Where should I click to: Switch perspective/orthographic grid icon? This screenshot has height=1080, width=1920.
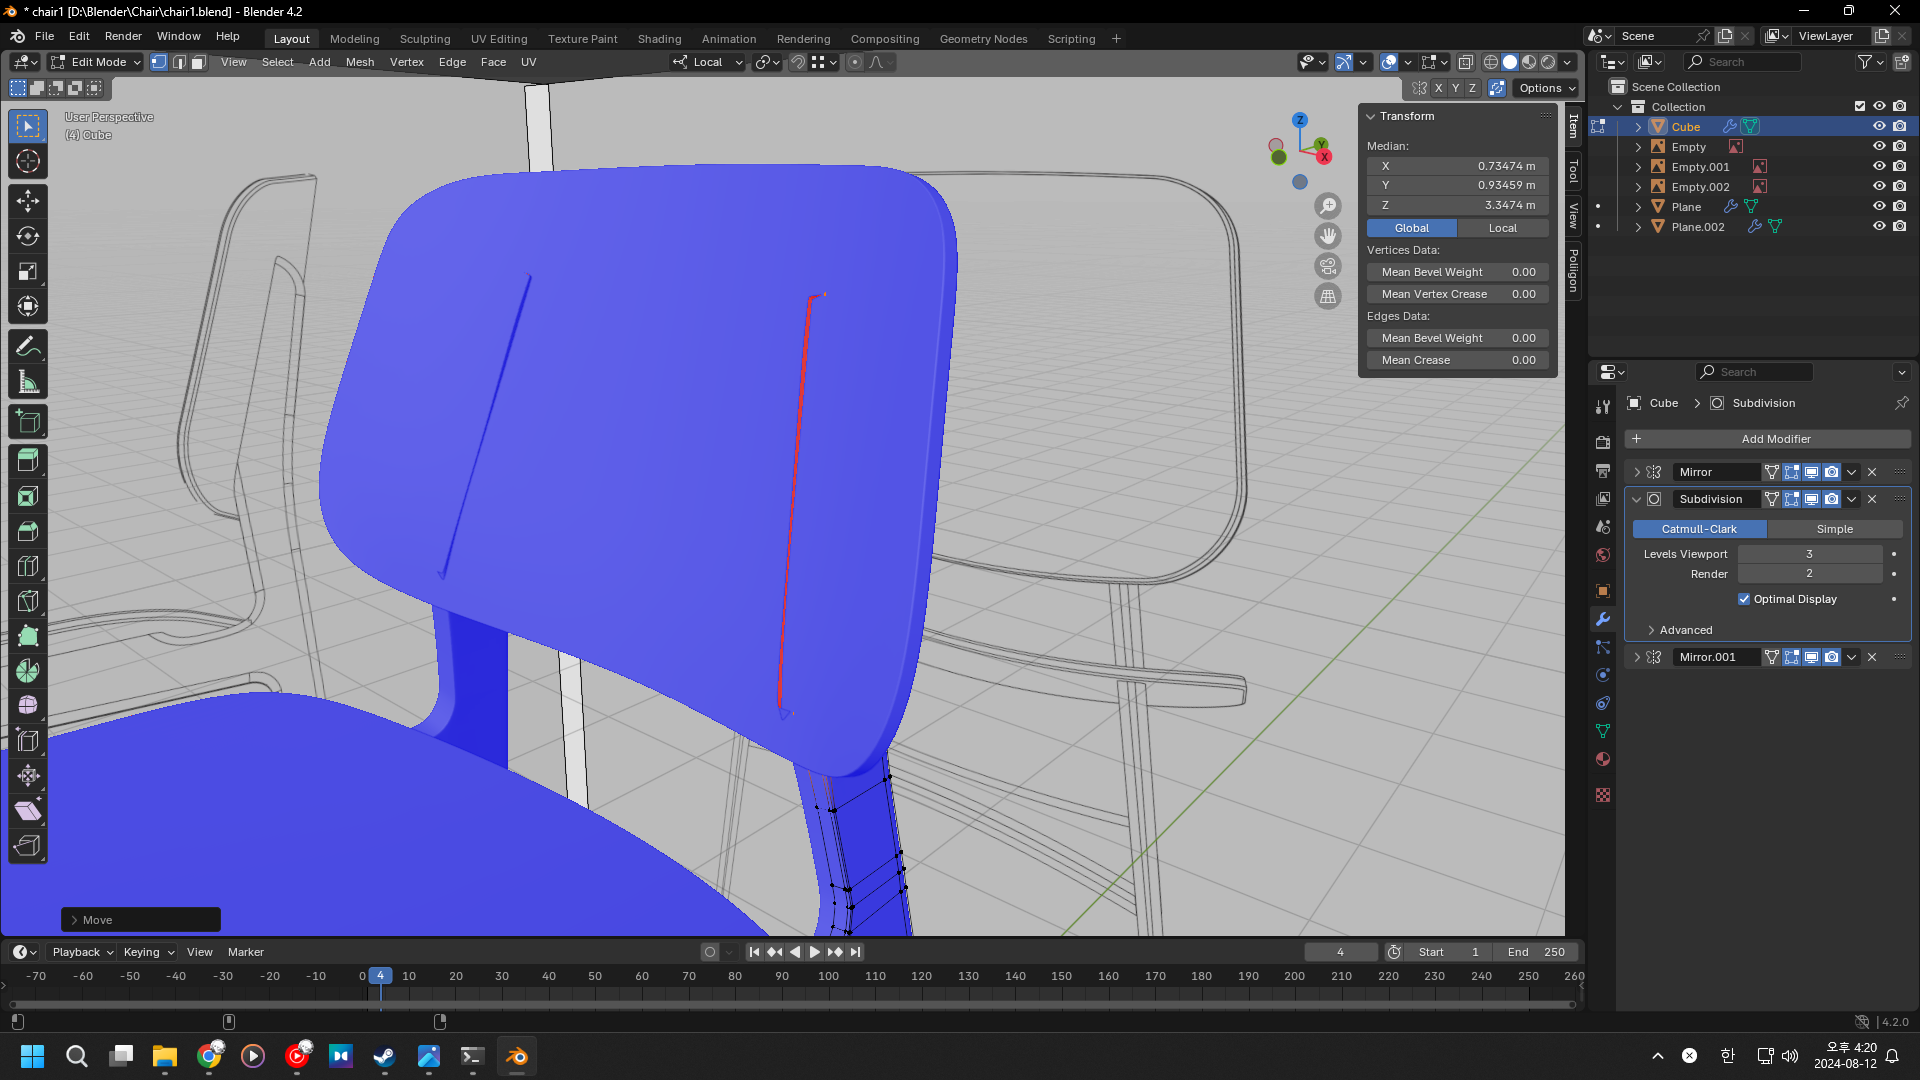coord(1328,296)
